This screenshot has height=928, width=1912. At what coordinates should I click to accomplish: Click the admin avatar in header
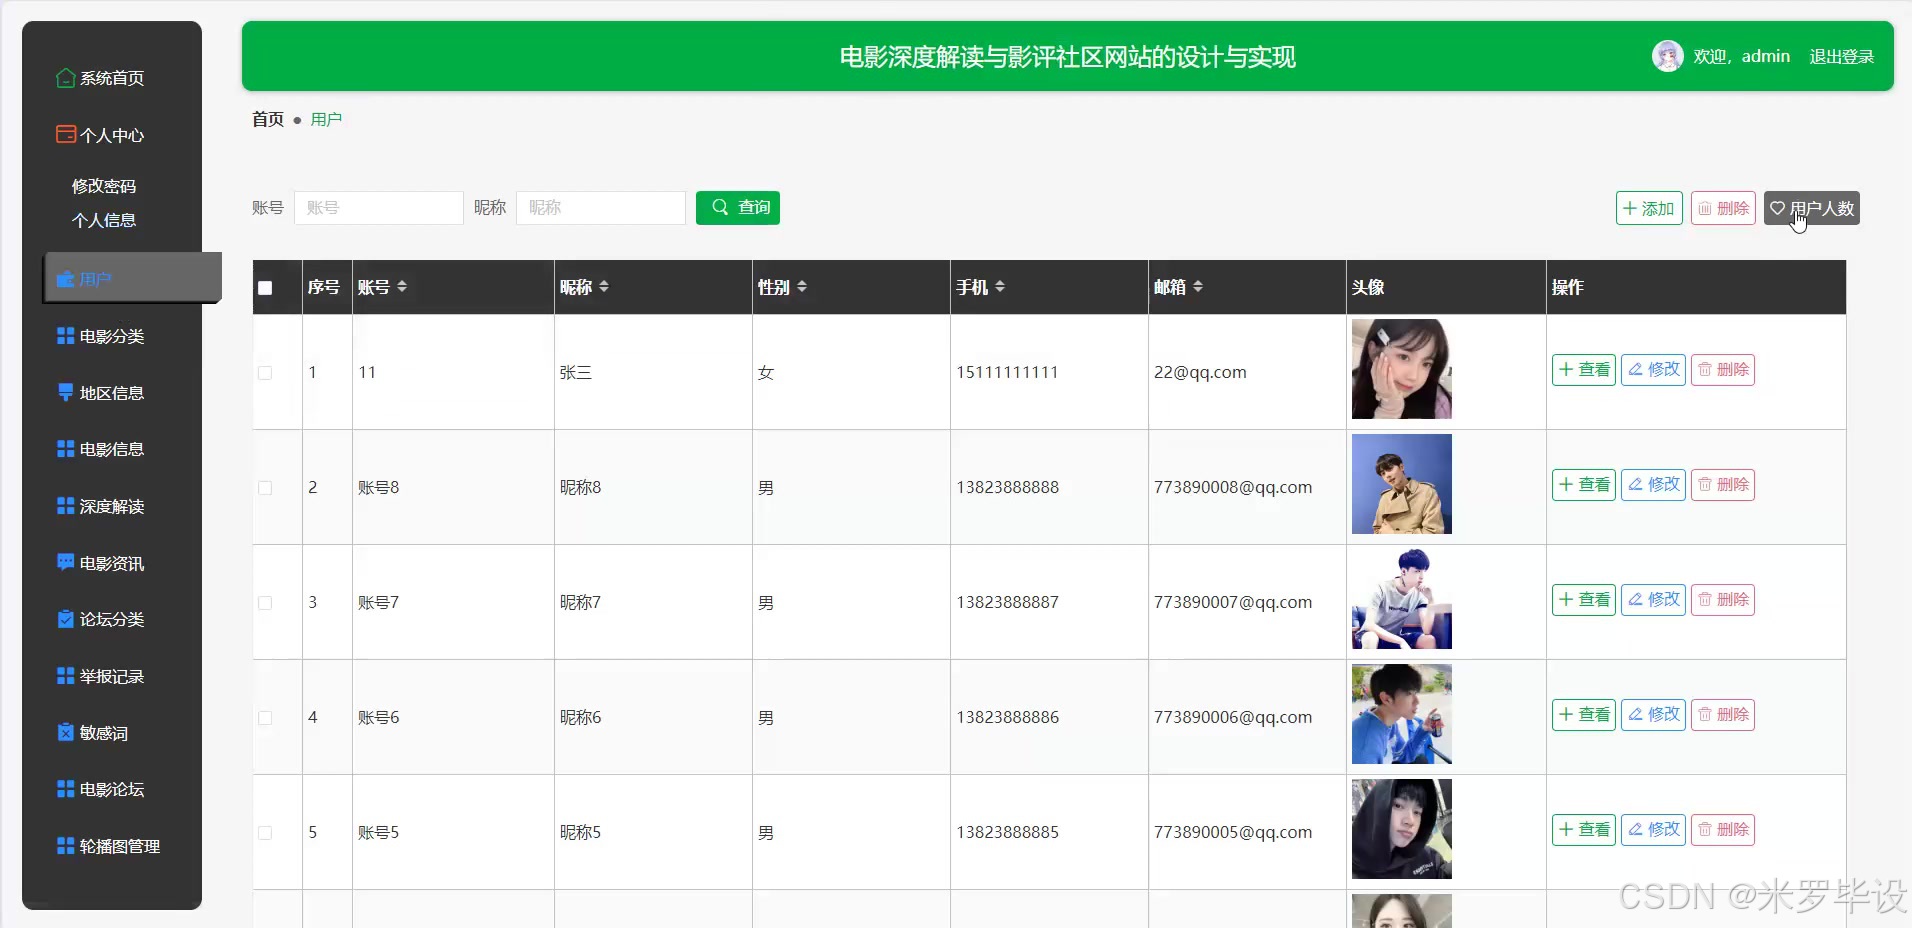click(1667, 56)
